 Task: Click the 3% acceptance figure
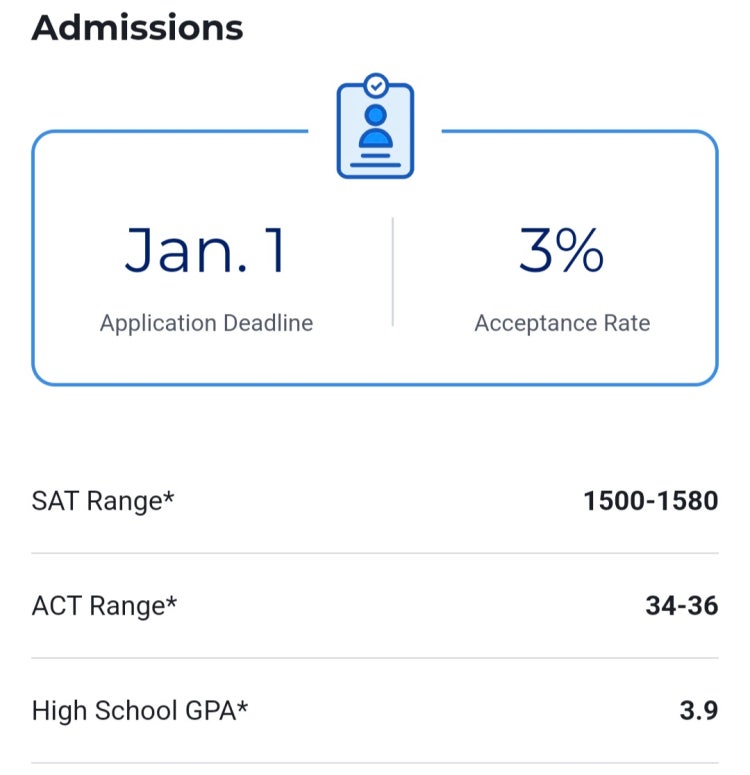562,250
